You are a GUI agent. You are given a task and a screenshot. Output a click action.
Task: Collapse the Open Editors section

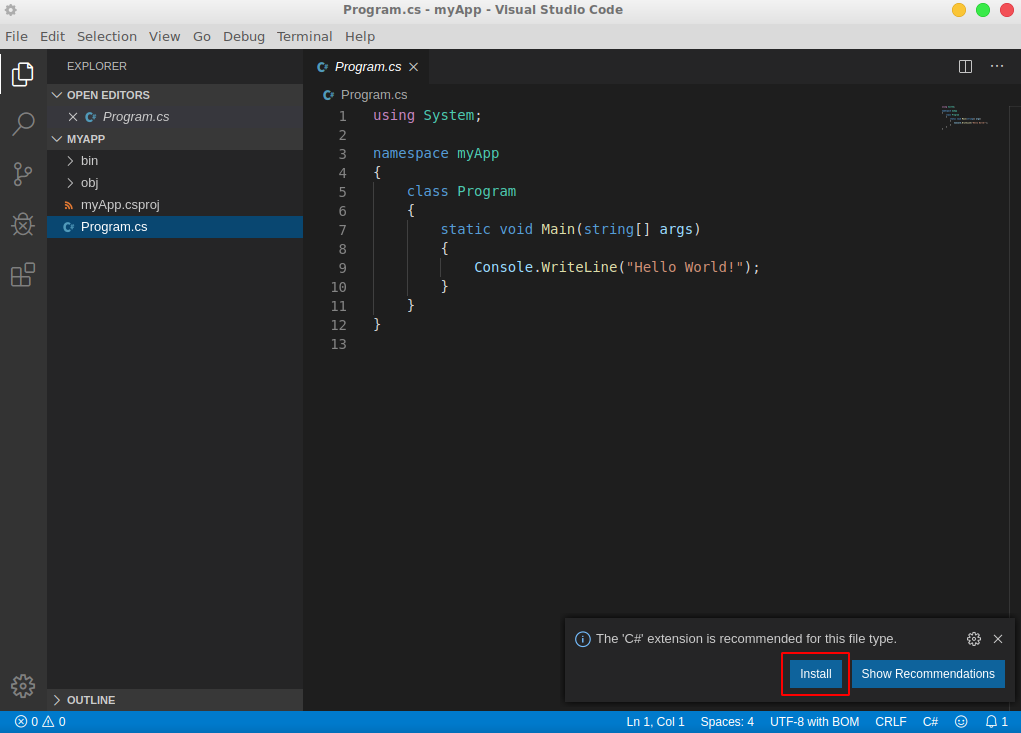click(57, 95)
